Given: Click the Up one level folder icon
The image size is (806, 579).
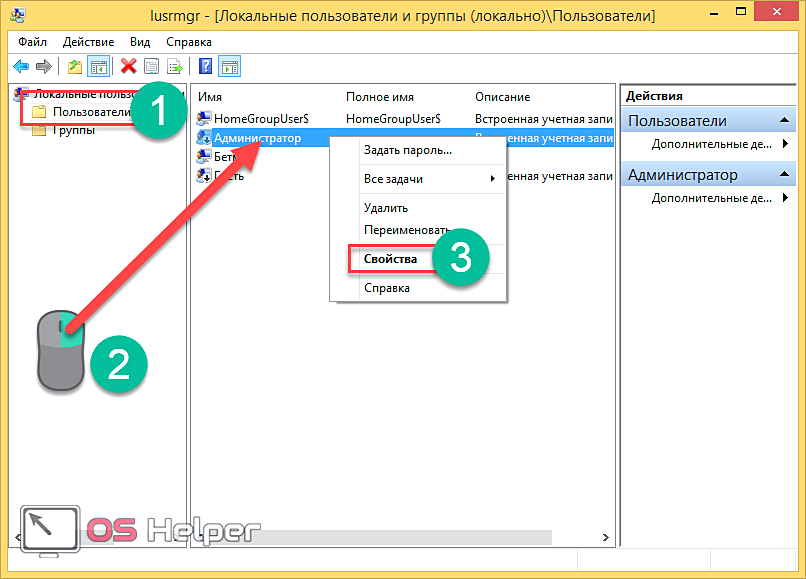Looking at the screenshot, I should click(75, 67).
